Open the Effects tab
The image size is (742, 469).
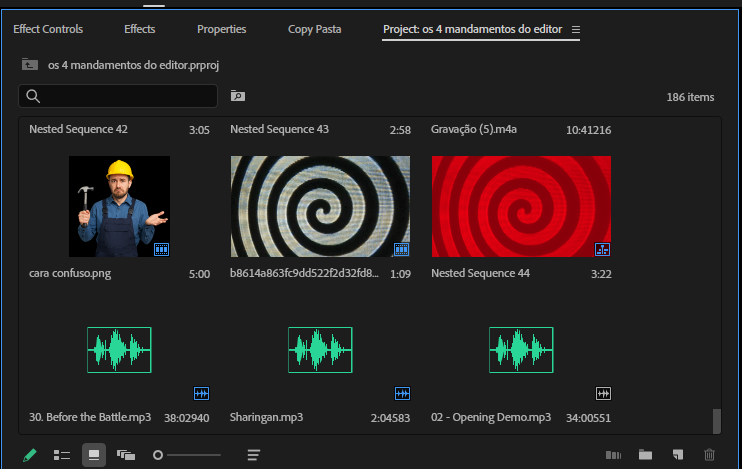pyautogui.click(x=140, y=29)
